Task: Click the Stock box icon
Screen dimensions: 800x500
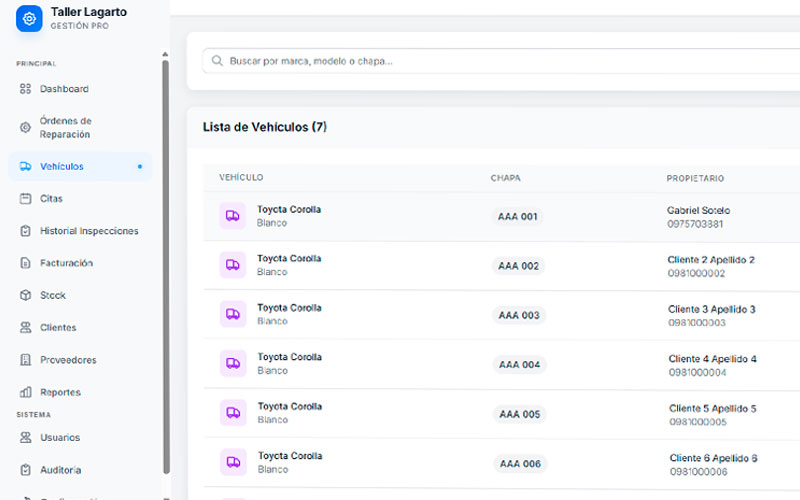Action: tap(26, 295)
